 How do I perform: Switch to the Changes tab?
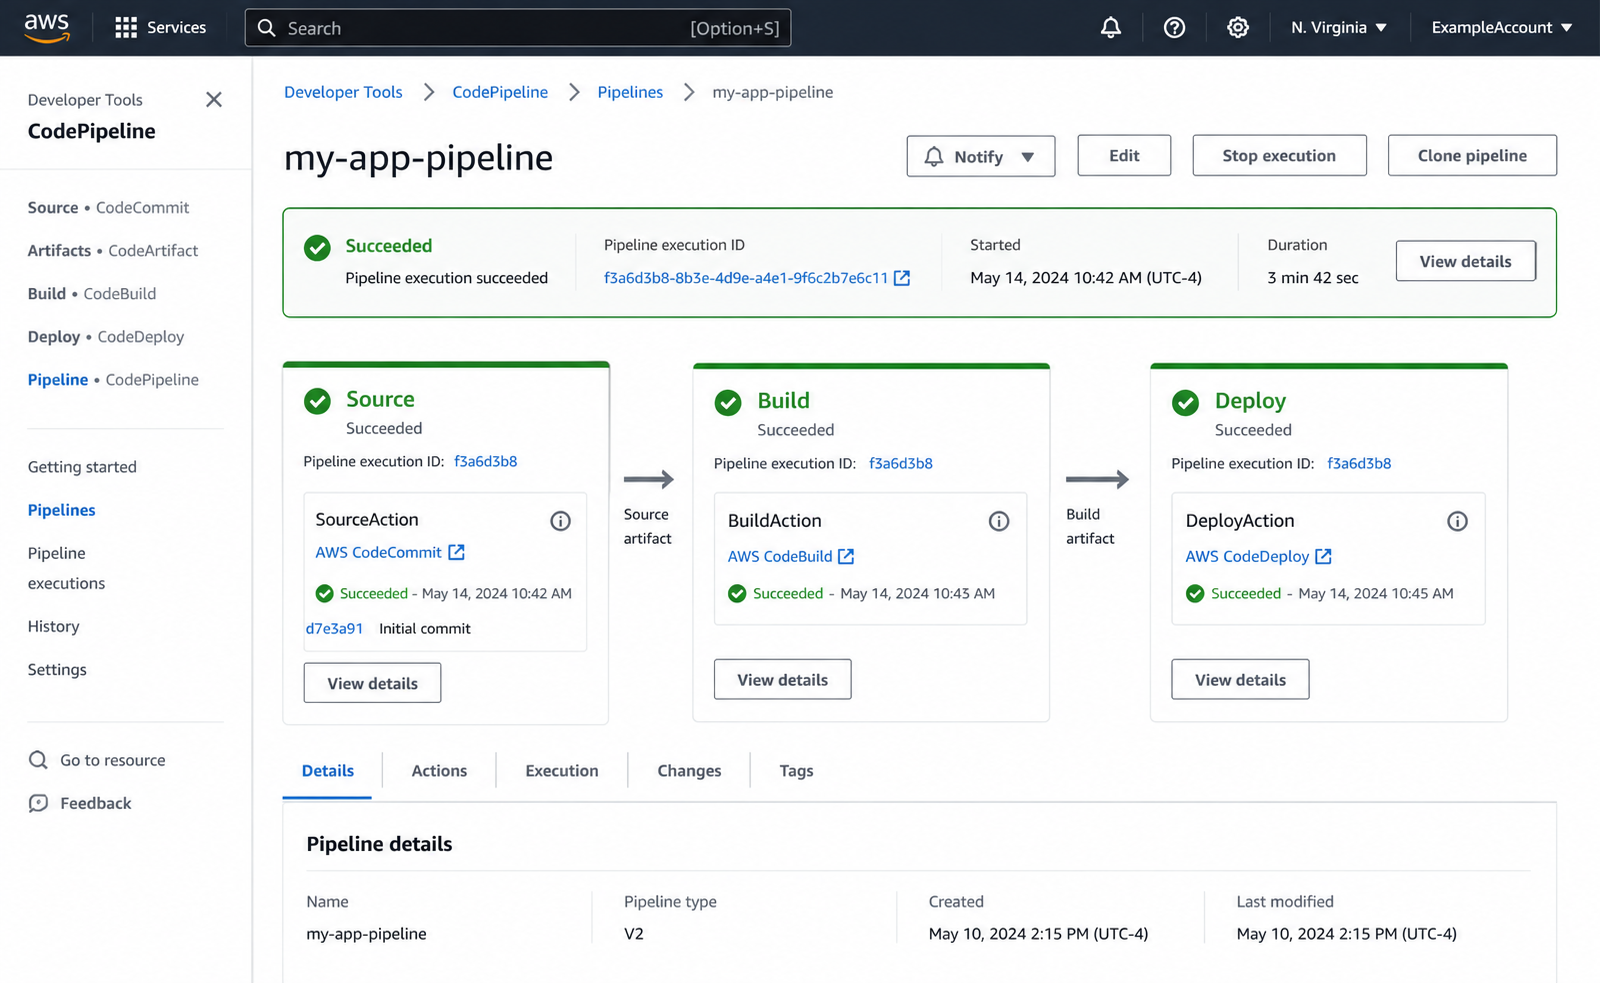[689, 771]
